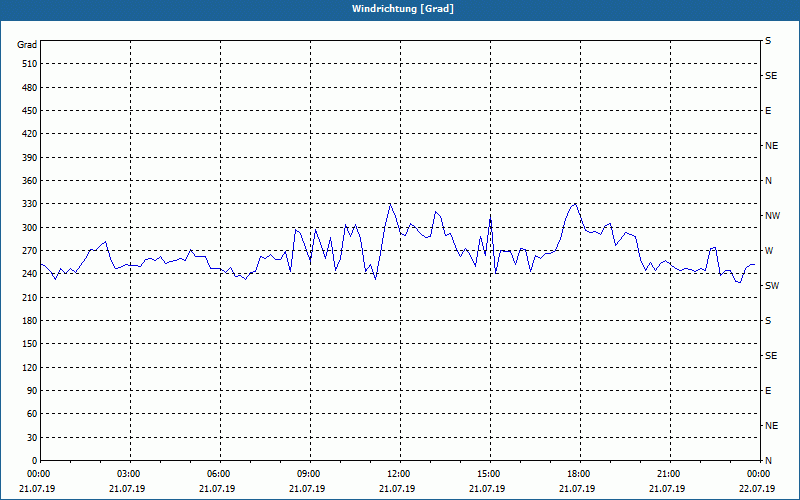Click the 15:00 time label
This screenshot has width=800, height=500.
pyautogui.click(x=489, y=474)
